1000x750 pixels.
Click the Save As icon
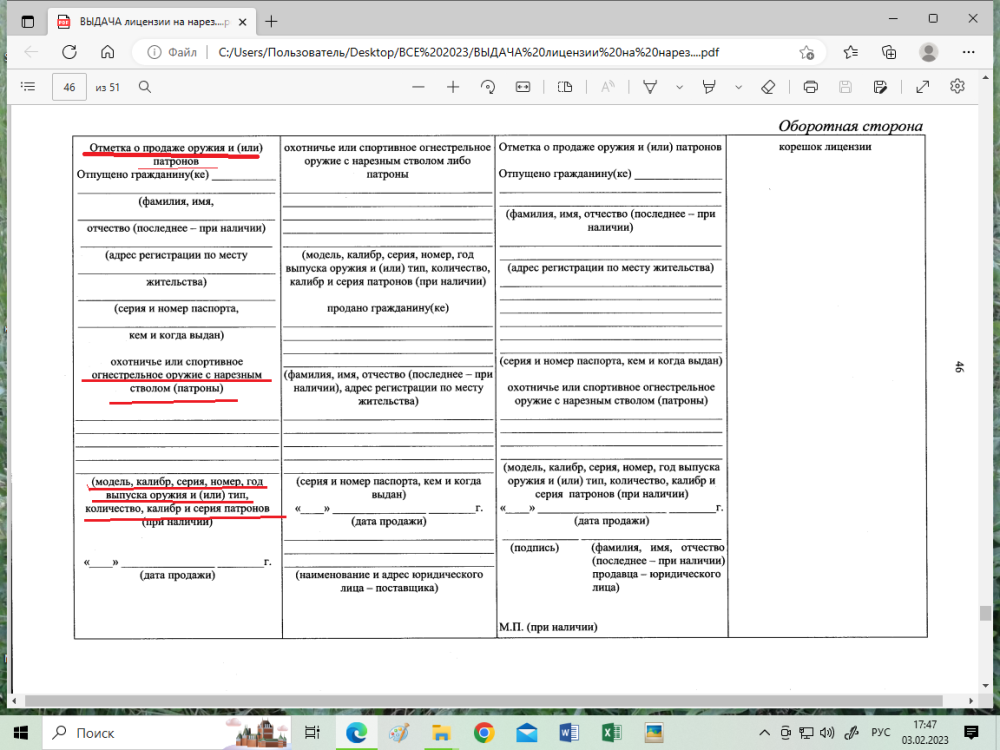pos(880,87)
